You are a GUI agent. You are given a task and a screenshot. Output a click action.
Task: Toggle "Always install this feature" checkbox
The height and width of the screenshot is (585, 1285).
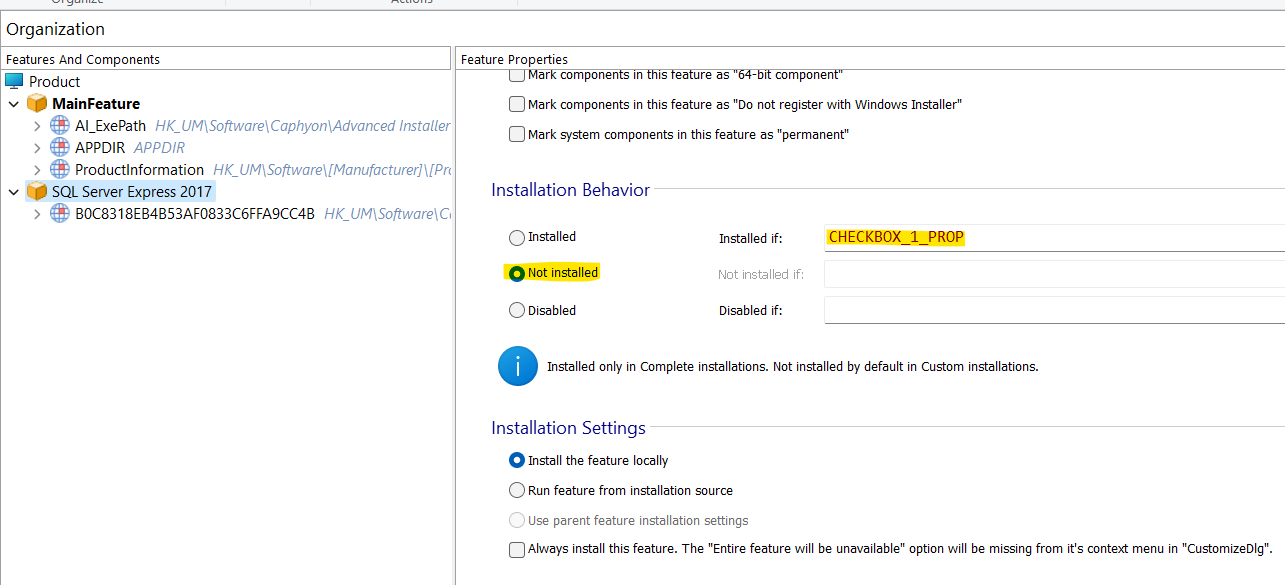[x=517, y=549]
